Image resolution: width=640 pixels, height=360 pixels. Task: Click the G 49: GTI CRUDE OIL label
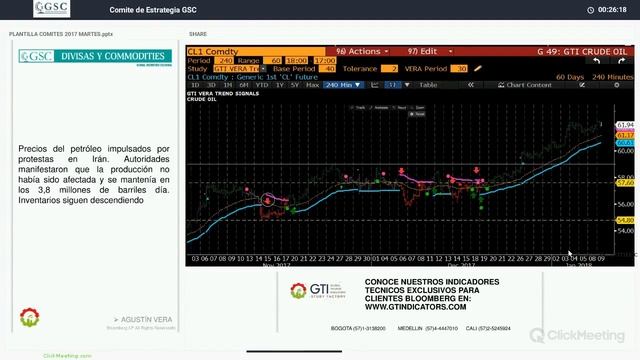point(582,51)
